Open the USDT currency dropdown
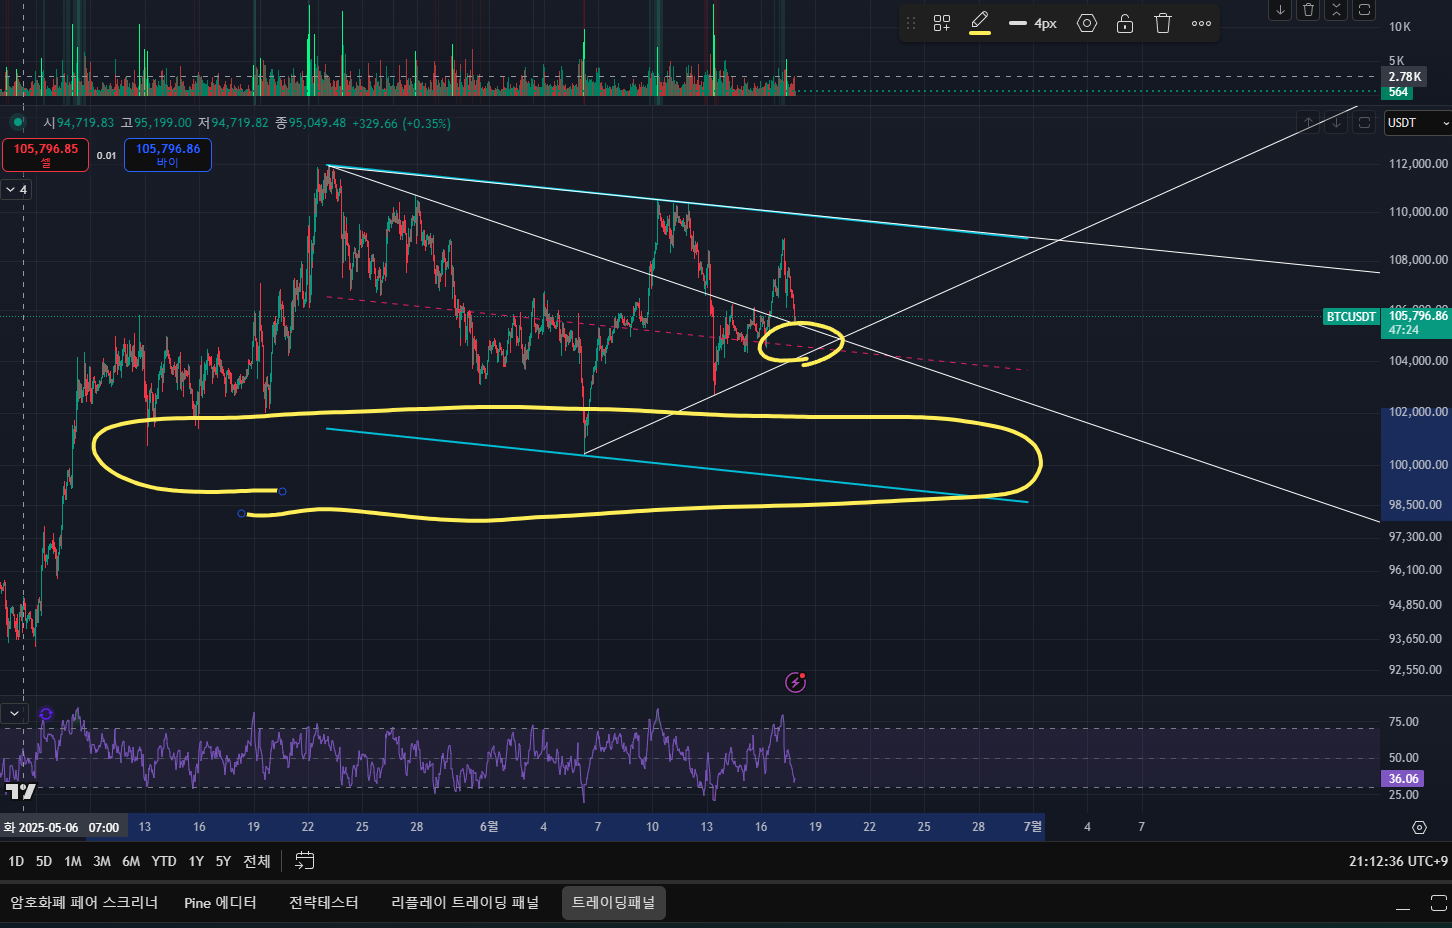 [x=1417, y=123]
